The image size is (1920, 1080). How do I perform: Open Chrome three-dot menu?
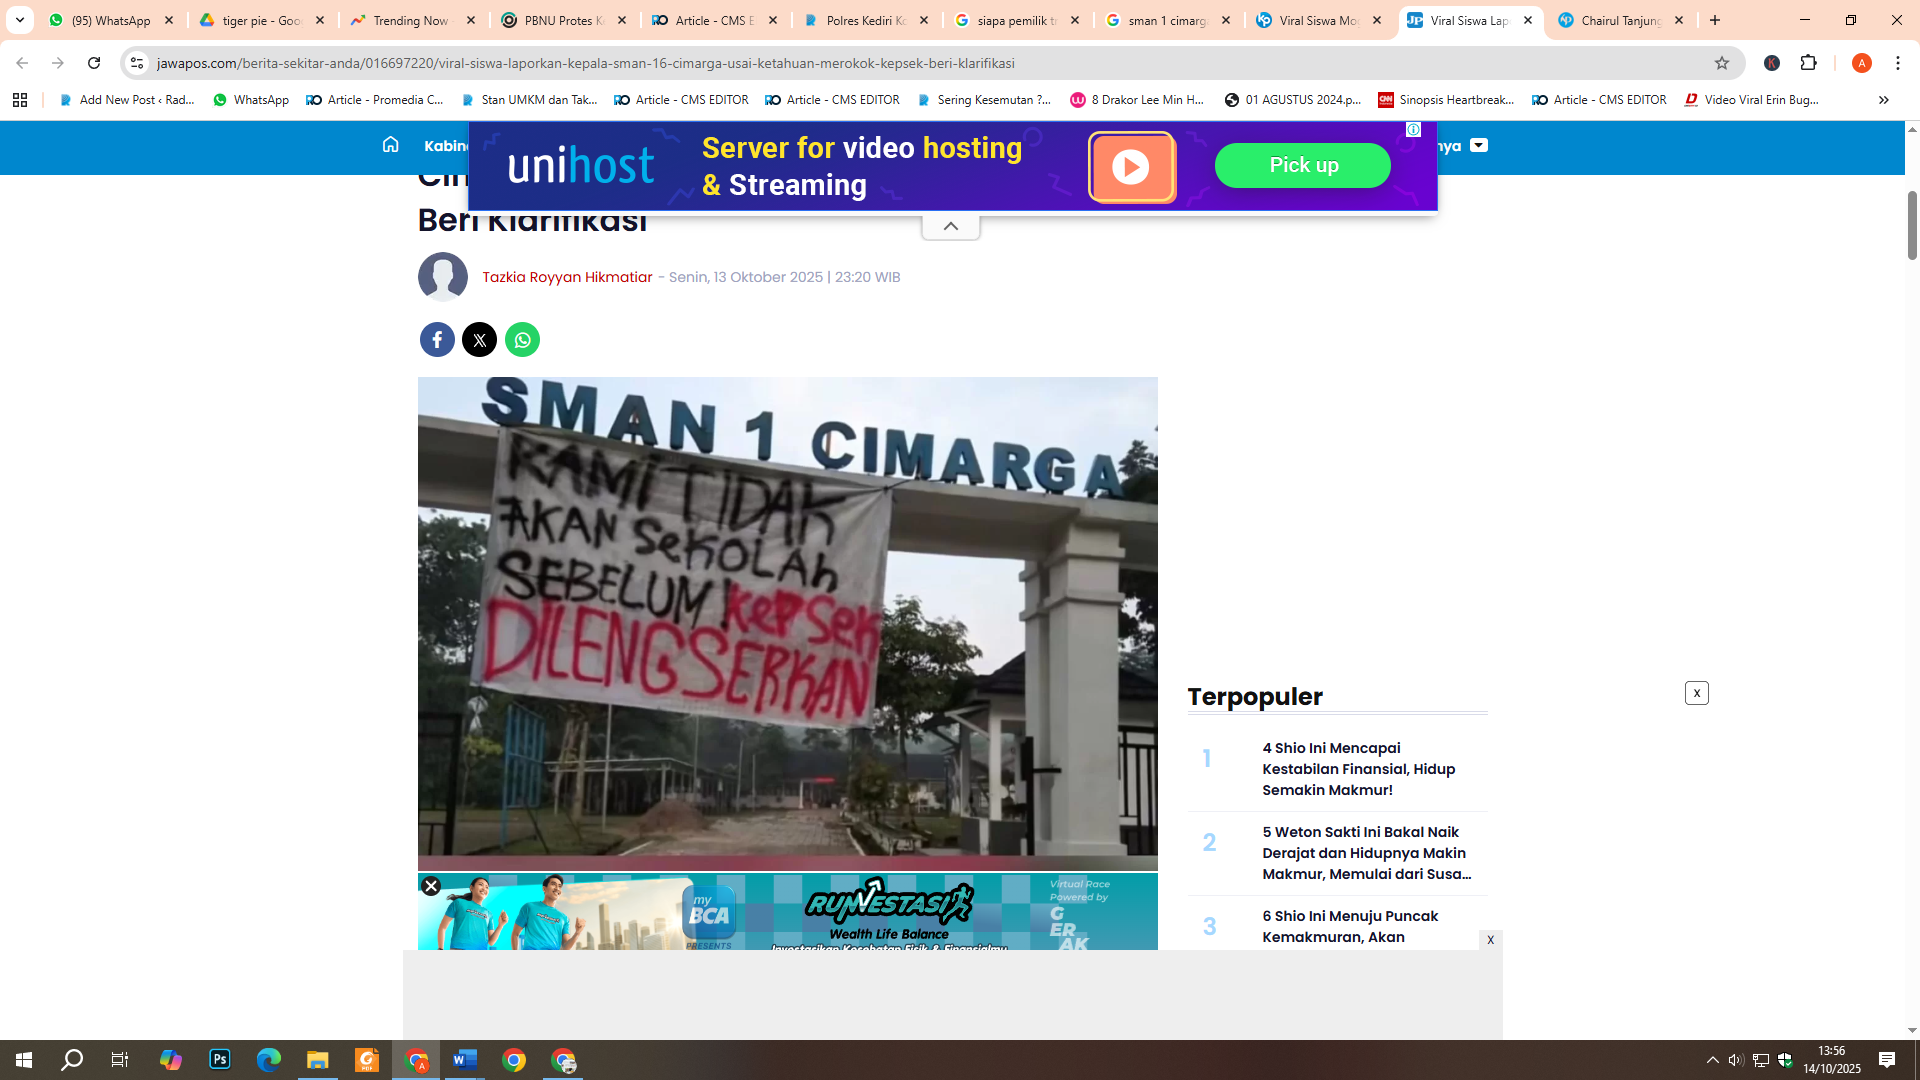pos(1898,63)
